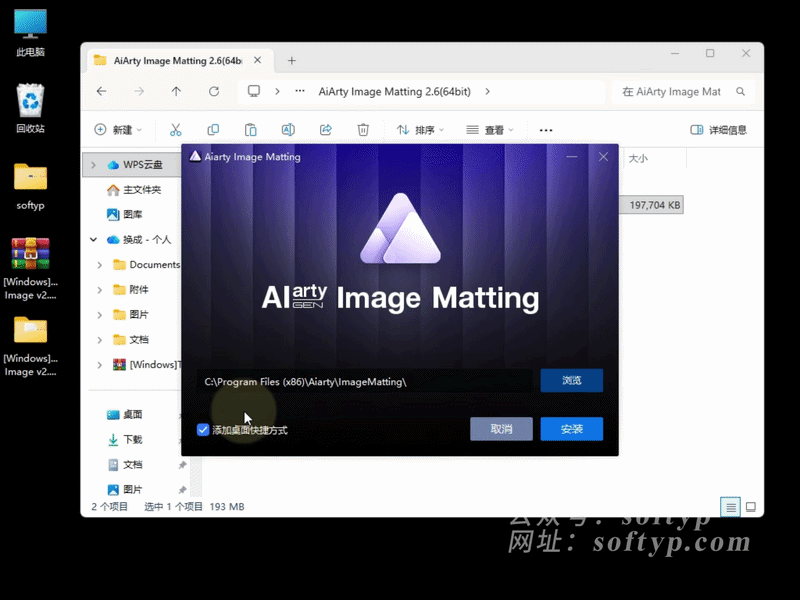The width and height of the screenshot is (800, 600).
Task: Add a new Explorer tab
Action: (292, 61)
